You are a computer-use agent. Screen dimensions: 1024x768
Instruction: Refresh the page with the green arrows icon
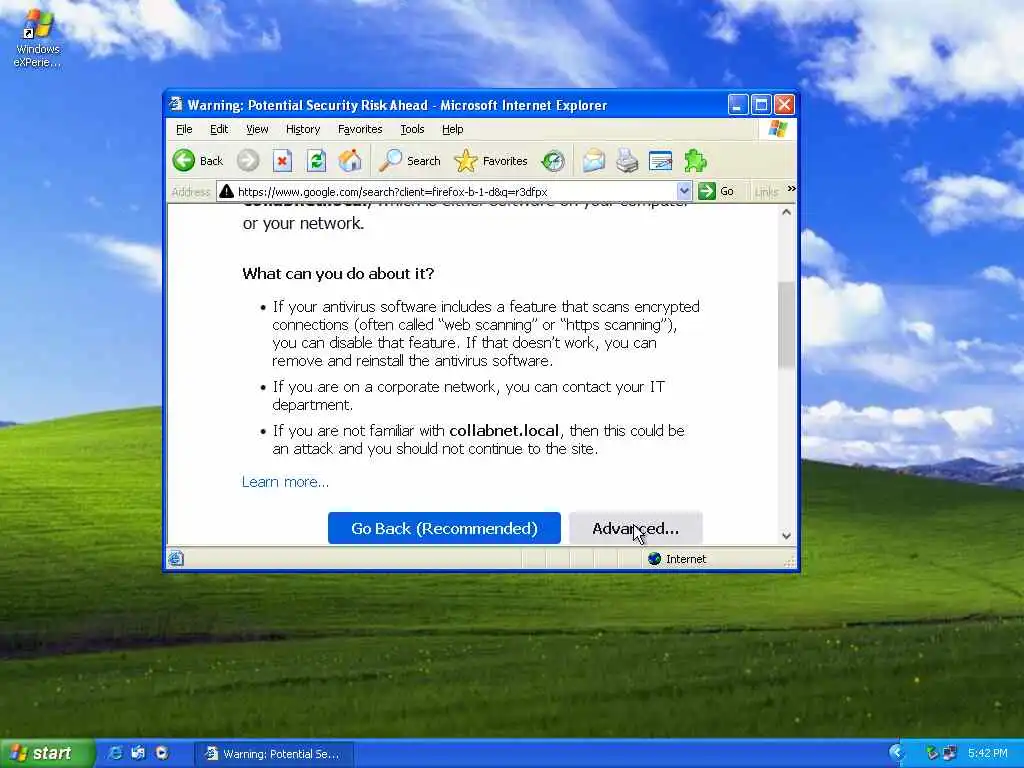click(317, 161)
